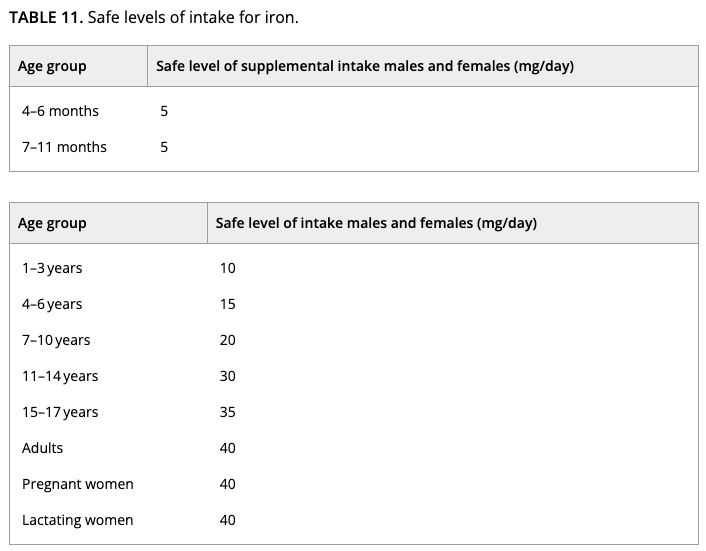Click the "Pregnant women" row label
This screenshot has height=551, width=706.
point(77,484)
